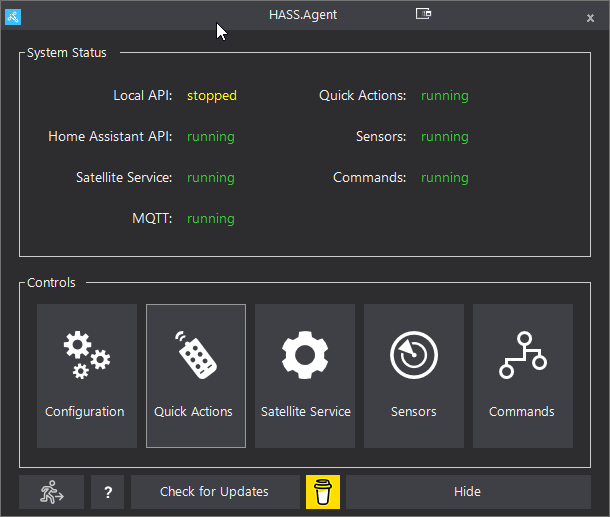The image size is (610, 517).
Task: Click the 'running' status beside Quick Actions
Action: pyautogui.click(x=445, y=96)
